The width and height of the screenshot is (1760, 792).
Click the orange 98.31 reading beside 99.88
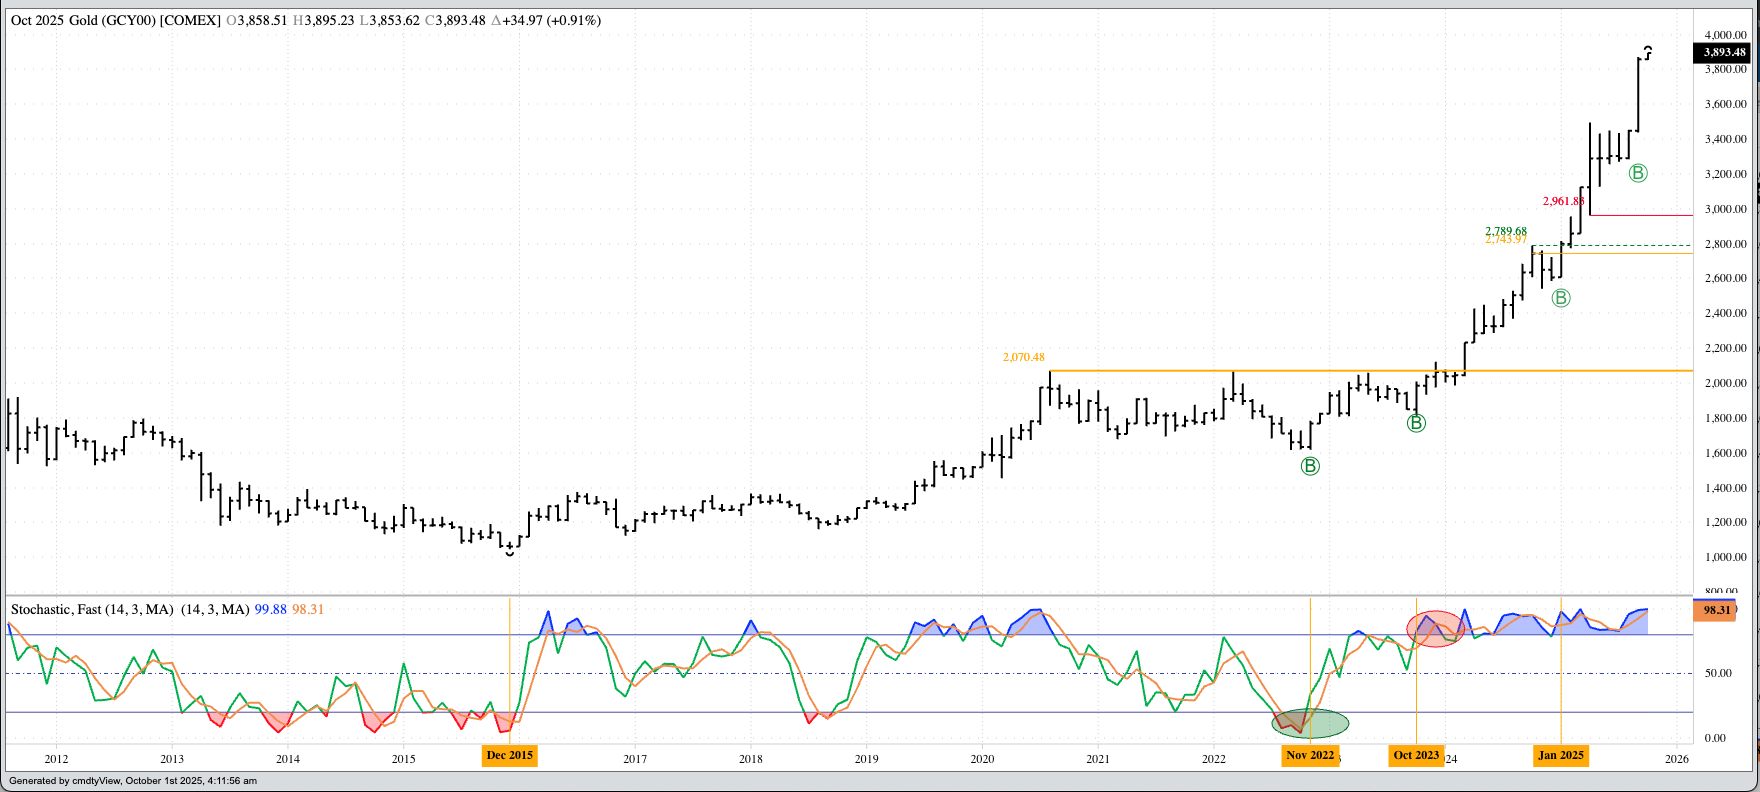click(308, 609)
